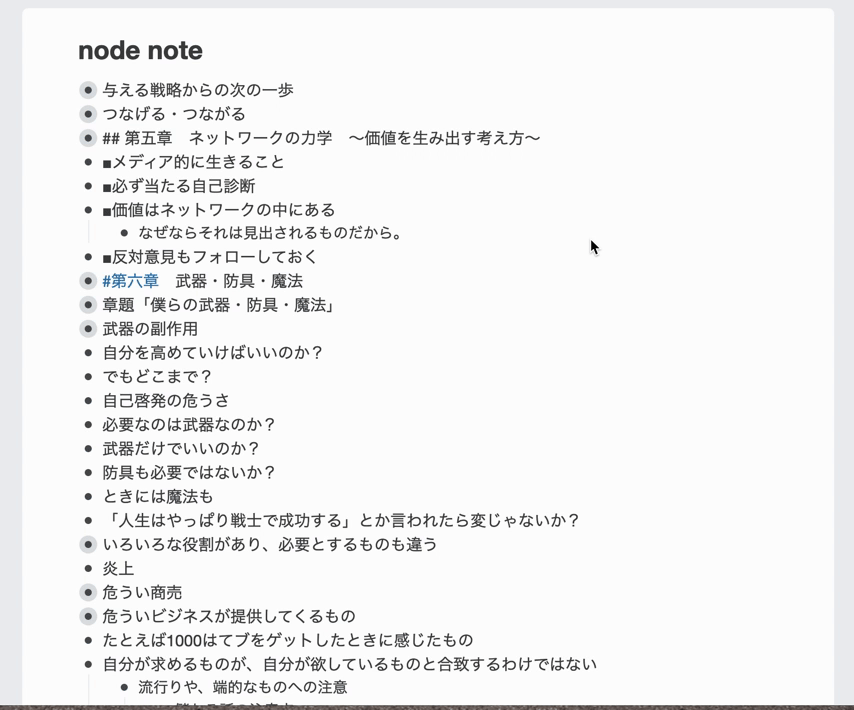Click bullet of 自分が求めるものが、自分が欲している item
Viewport: 854px width, 710px height.
click(x=88, y=664)
